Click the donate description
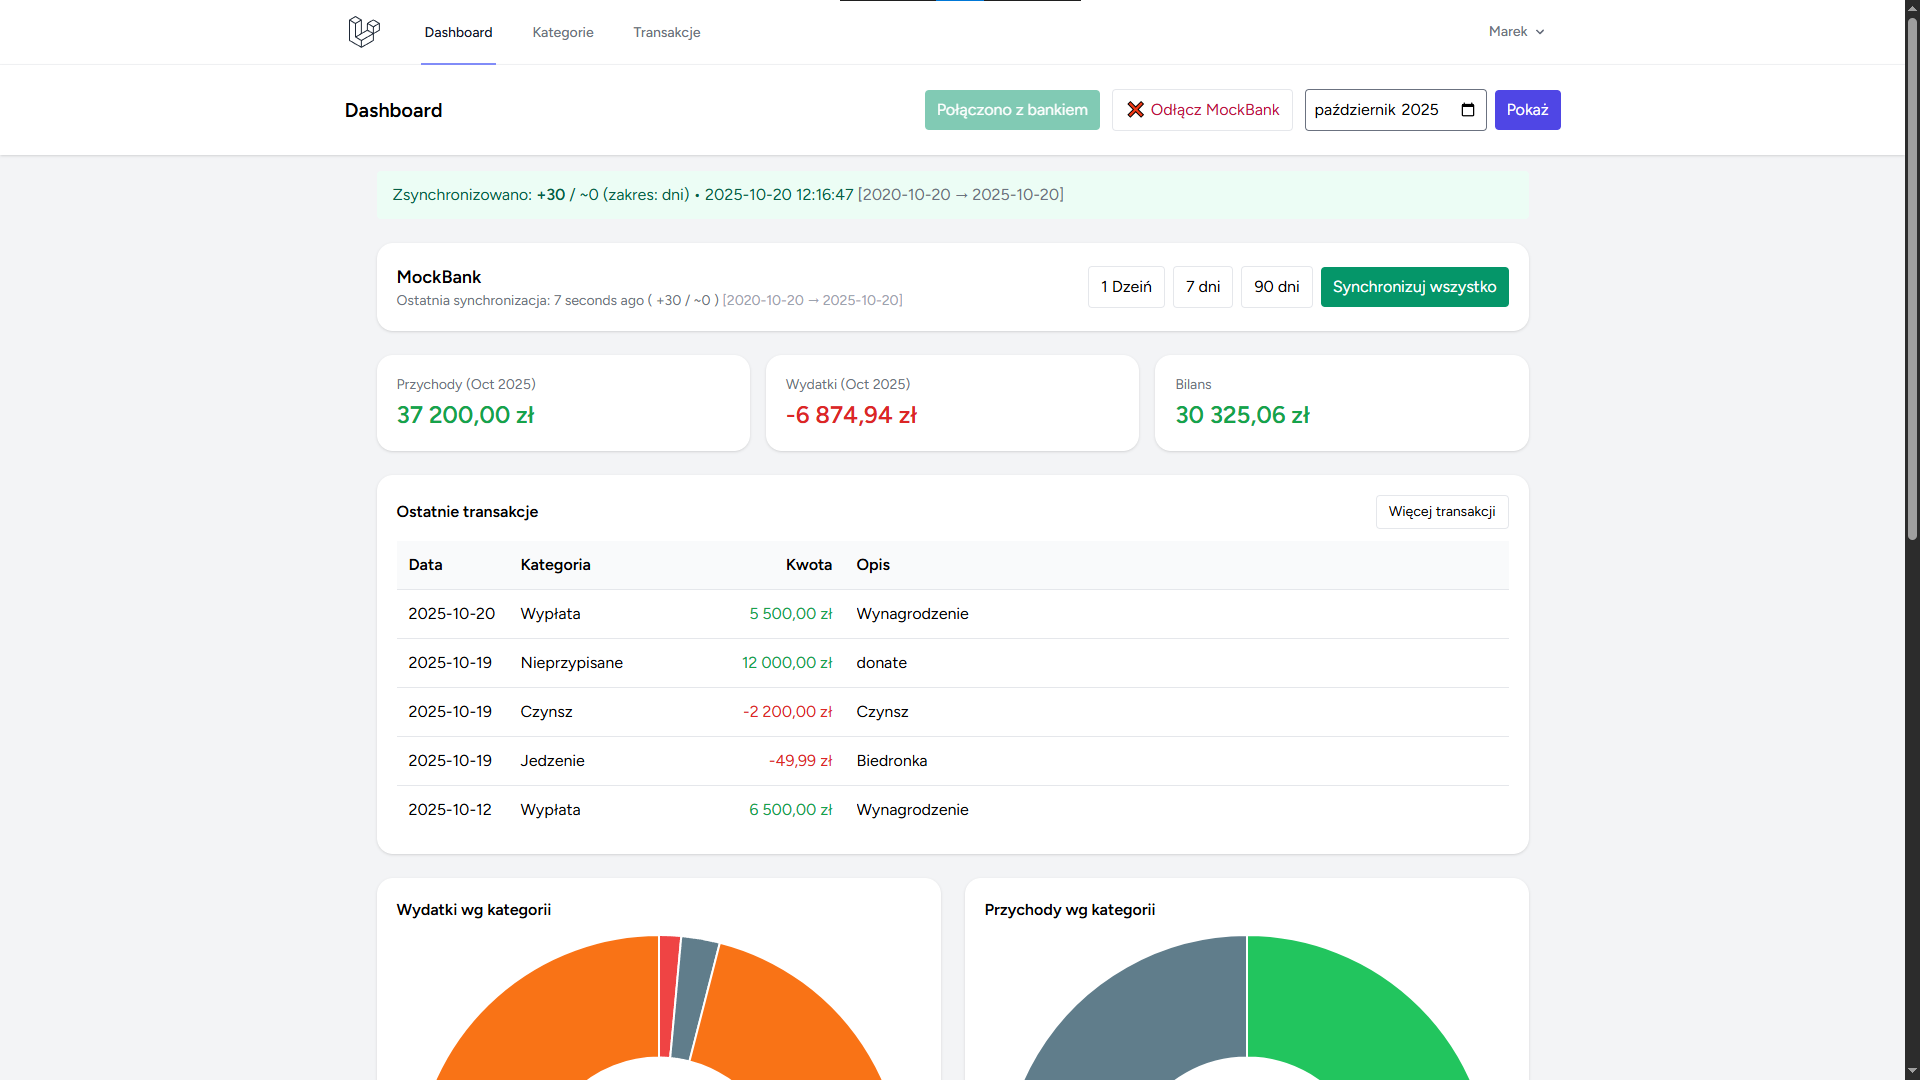This screenshot has height=1080, width=1920. coord(881,663)
